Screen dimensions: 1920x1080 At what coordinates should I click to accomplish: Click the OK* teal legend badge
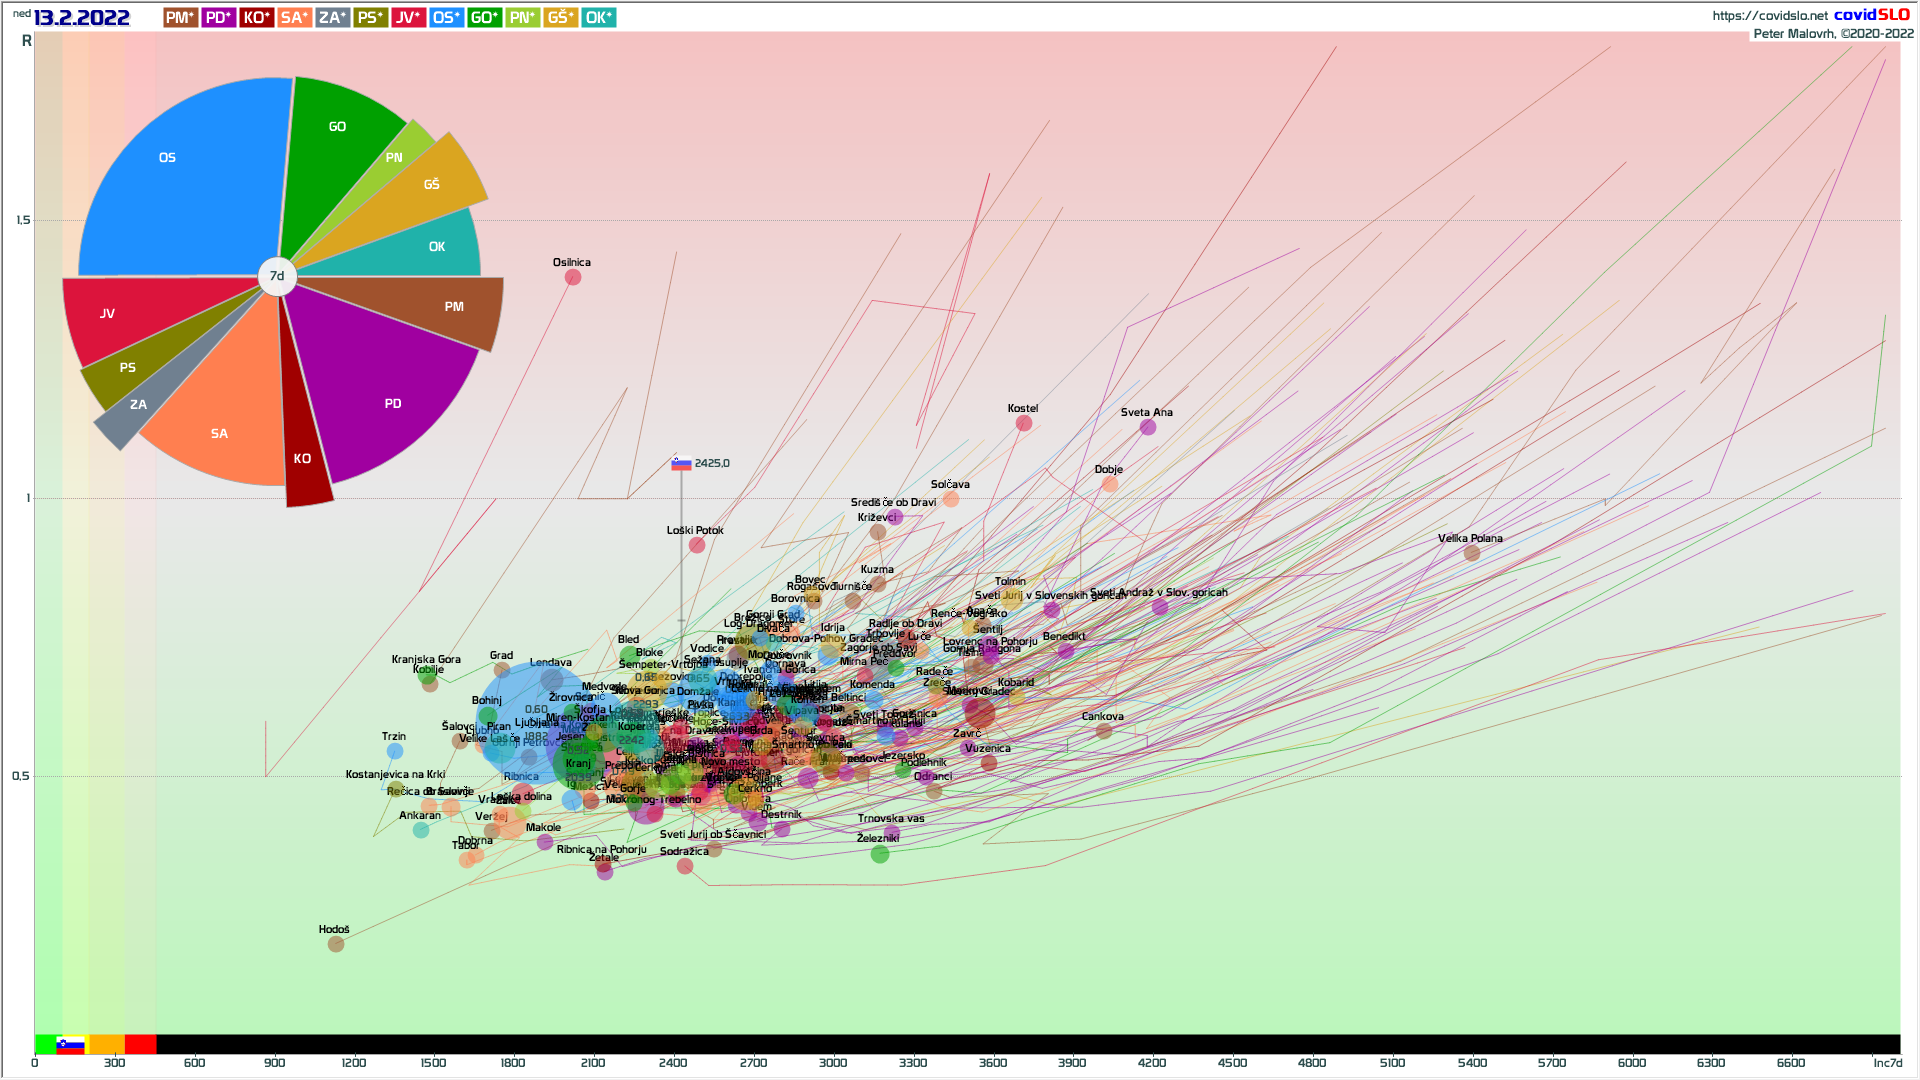coord(598,18)
